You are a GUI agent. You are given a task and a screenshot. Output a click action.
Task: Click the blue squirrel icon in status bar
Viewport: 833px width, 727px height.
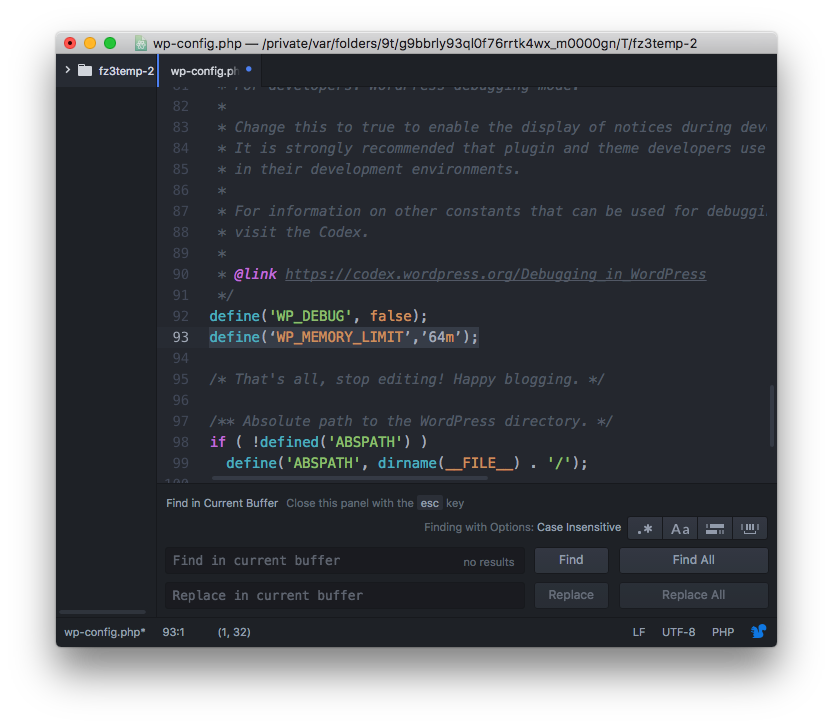point(758,631)
